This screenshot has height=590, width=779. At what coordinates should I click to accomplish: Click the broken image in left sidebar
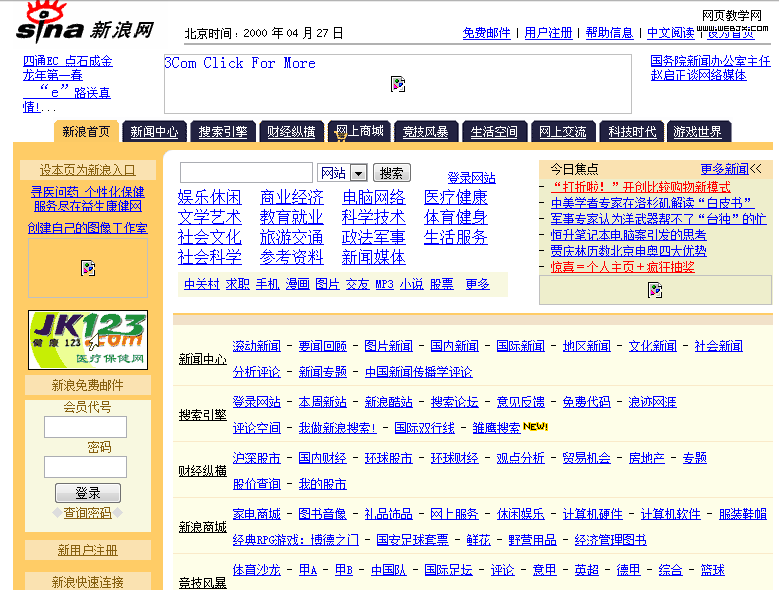[88, 268]
